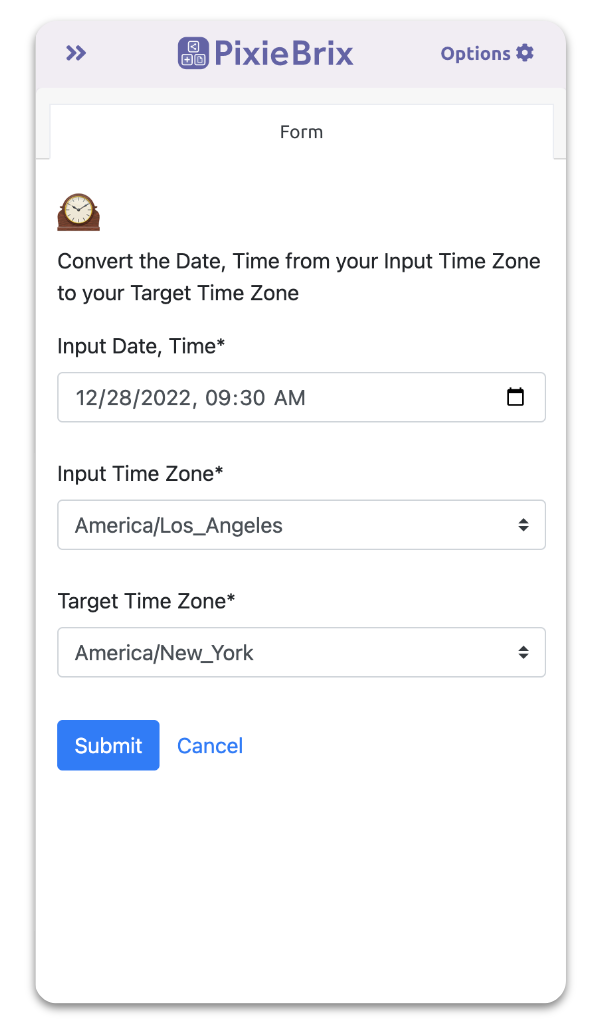
Task: Open the Input Time Zone dropdown
Action: pyautogui.click(x=301, y=524)
